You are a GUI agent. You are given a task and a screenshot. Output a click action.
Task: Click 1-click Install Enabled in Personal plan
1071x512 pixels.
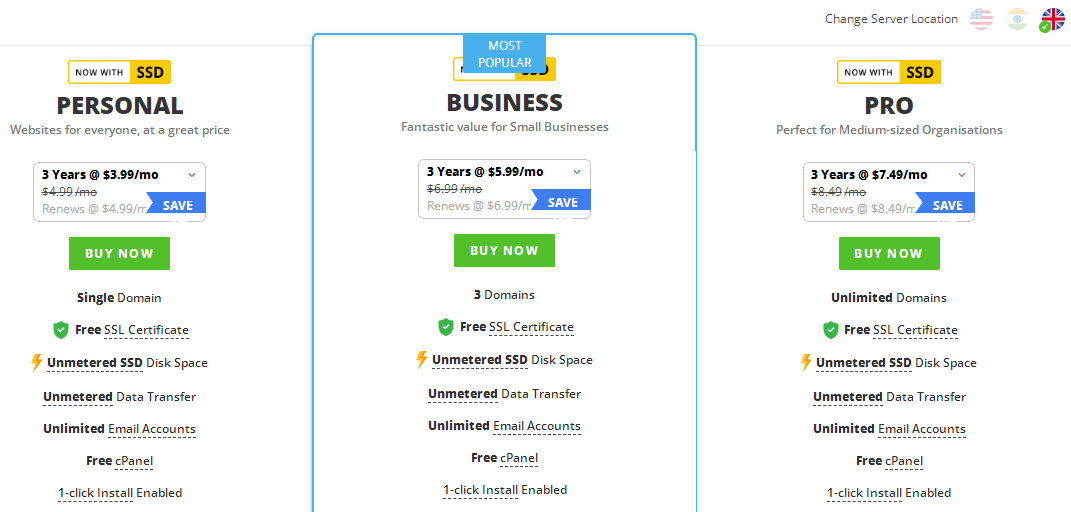[x=120, y=493]
